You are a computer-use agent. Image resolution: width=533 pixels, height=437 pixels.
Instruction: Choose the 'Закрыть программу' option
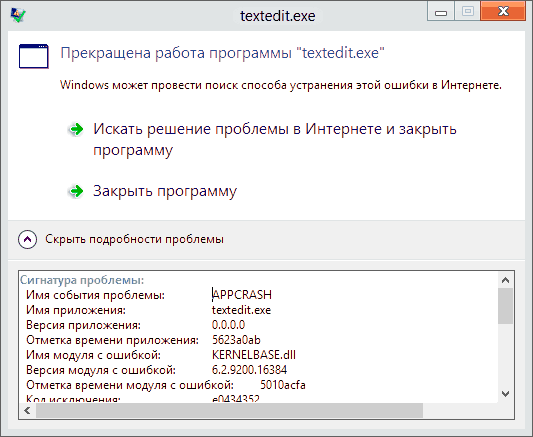tap(165, 191)
